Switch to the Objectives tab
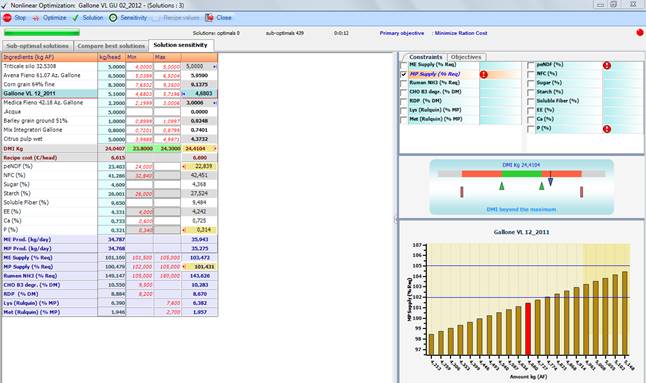This screenshot has height=383, width=646. click(x=466, y=57)
